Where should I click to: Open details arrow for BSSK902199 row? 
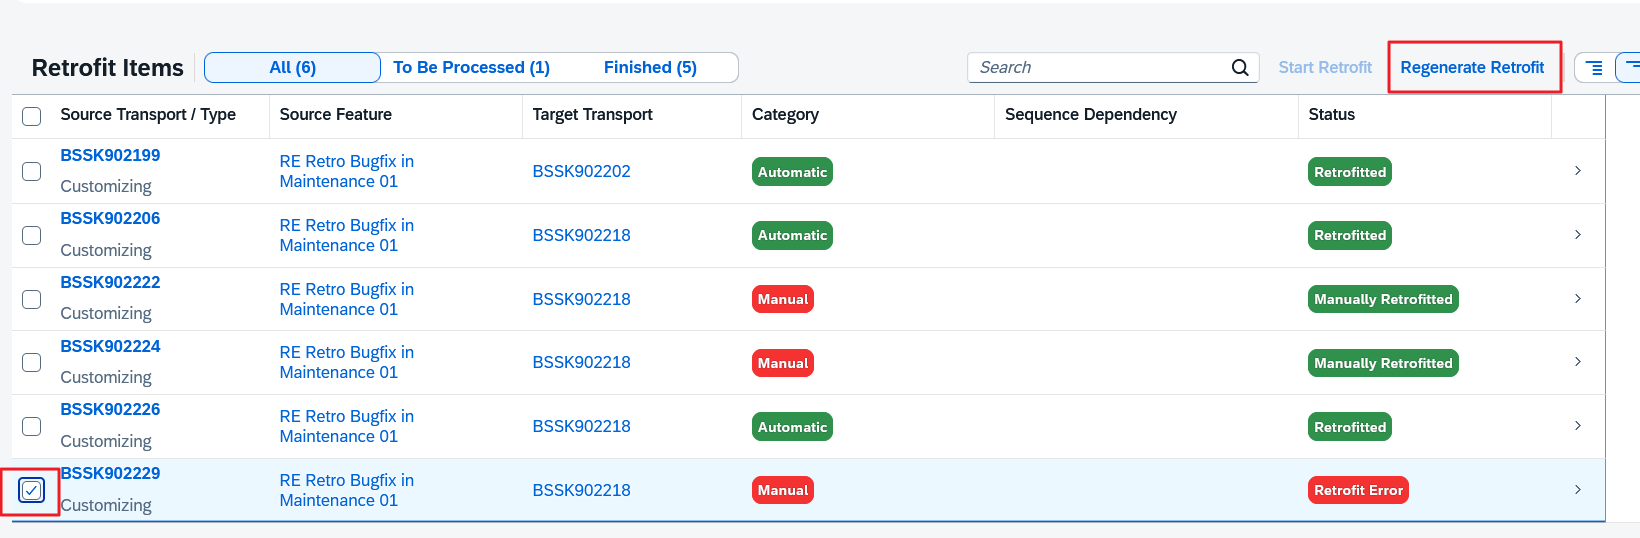(1577, 171)
